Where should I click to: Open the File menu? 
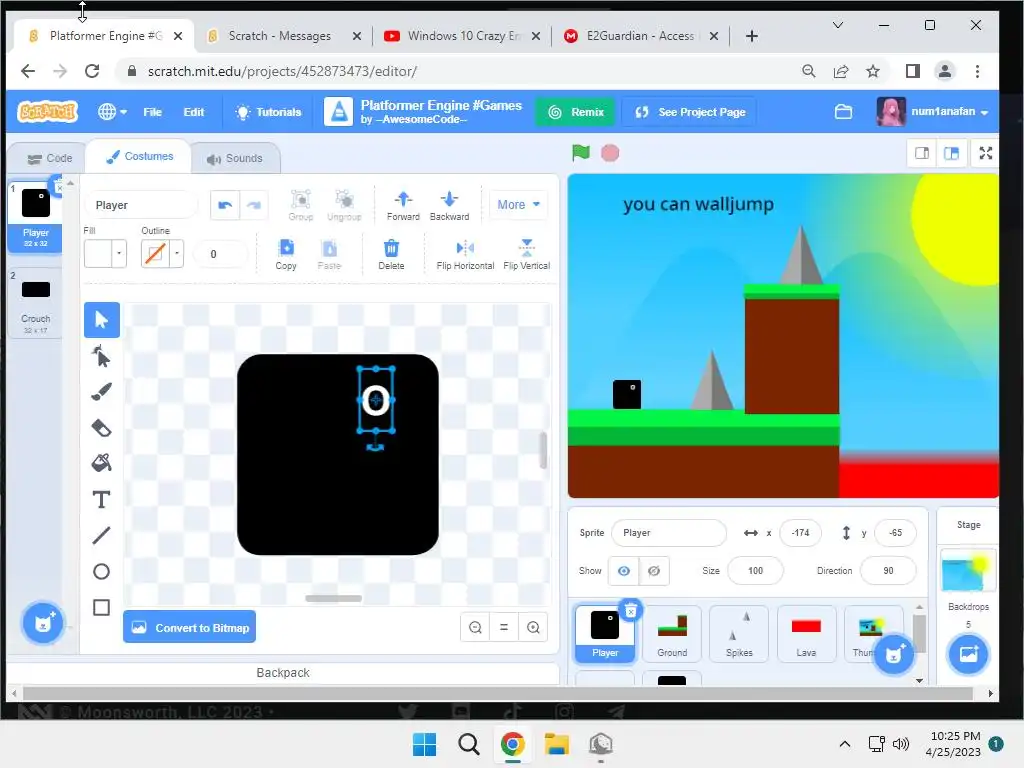[152, 112]
